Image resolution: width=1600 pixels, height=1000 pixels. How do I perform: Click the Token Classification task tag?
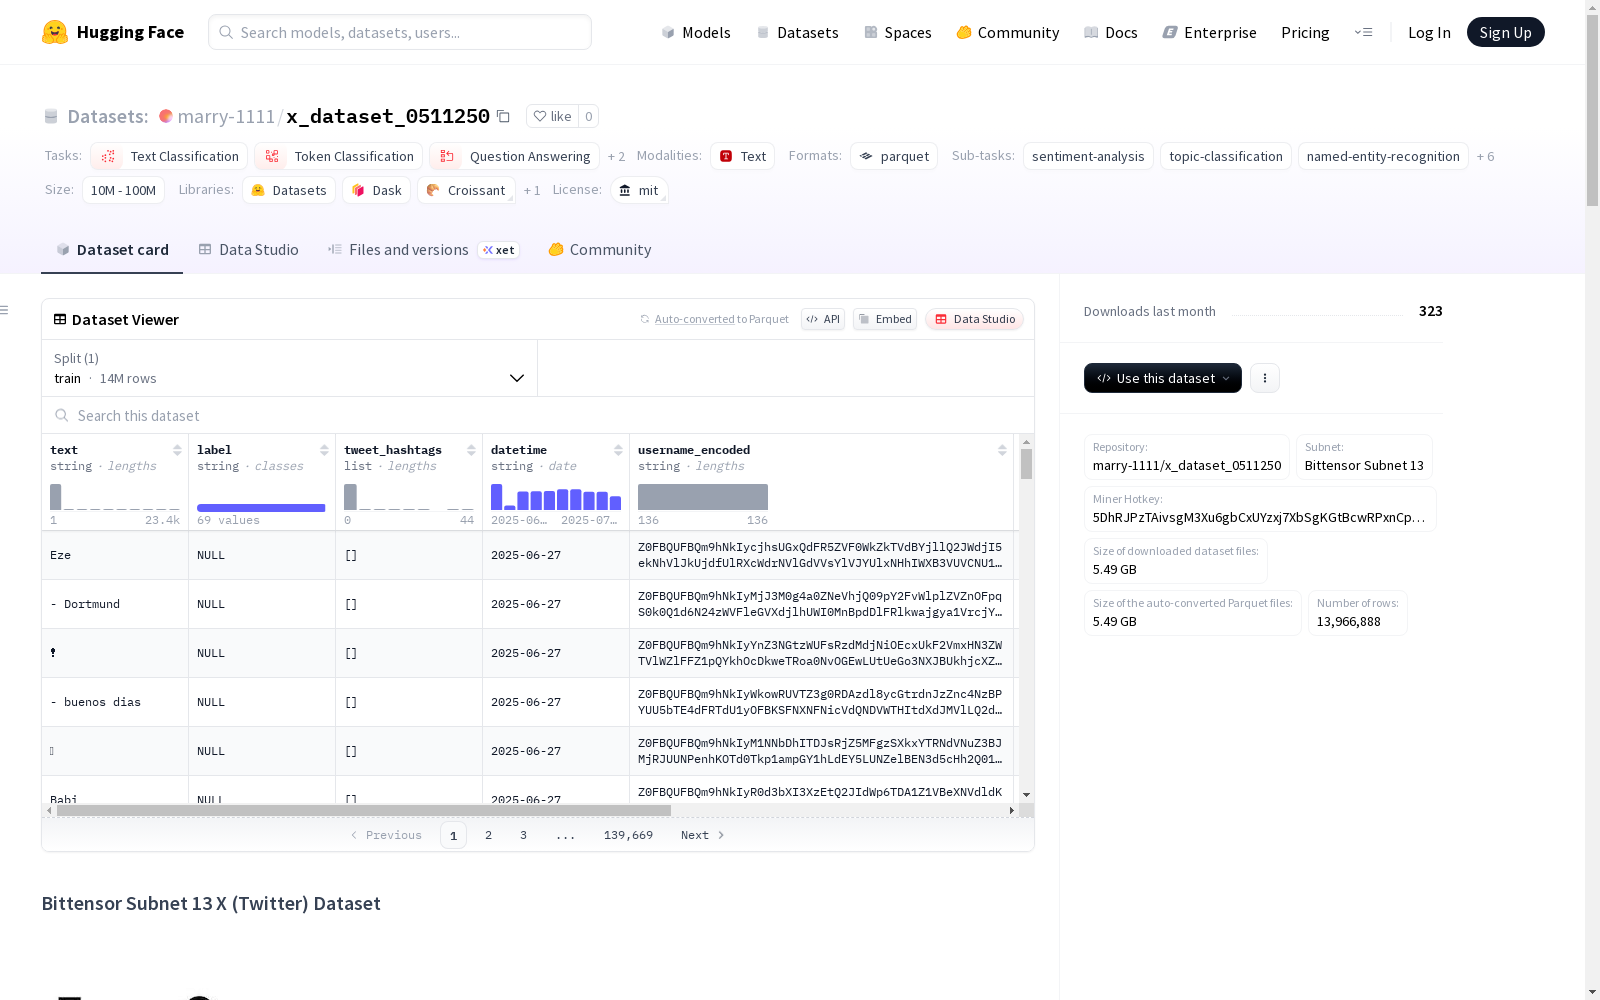click(338, 156)
